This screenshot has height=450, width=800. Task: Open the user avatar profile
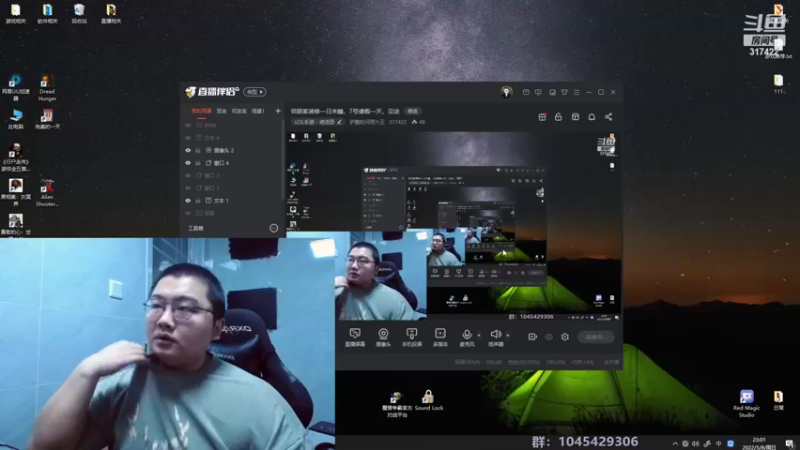(506, 92)
